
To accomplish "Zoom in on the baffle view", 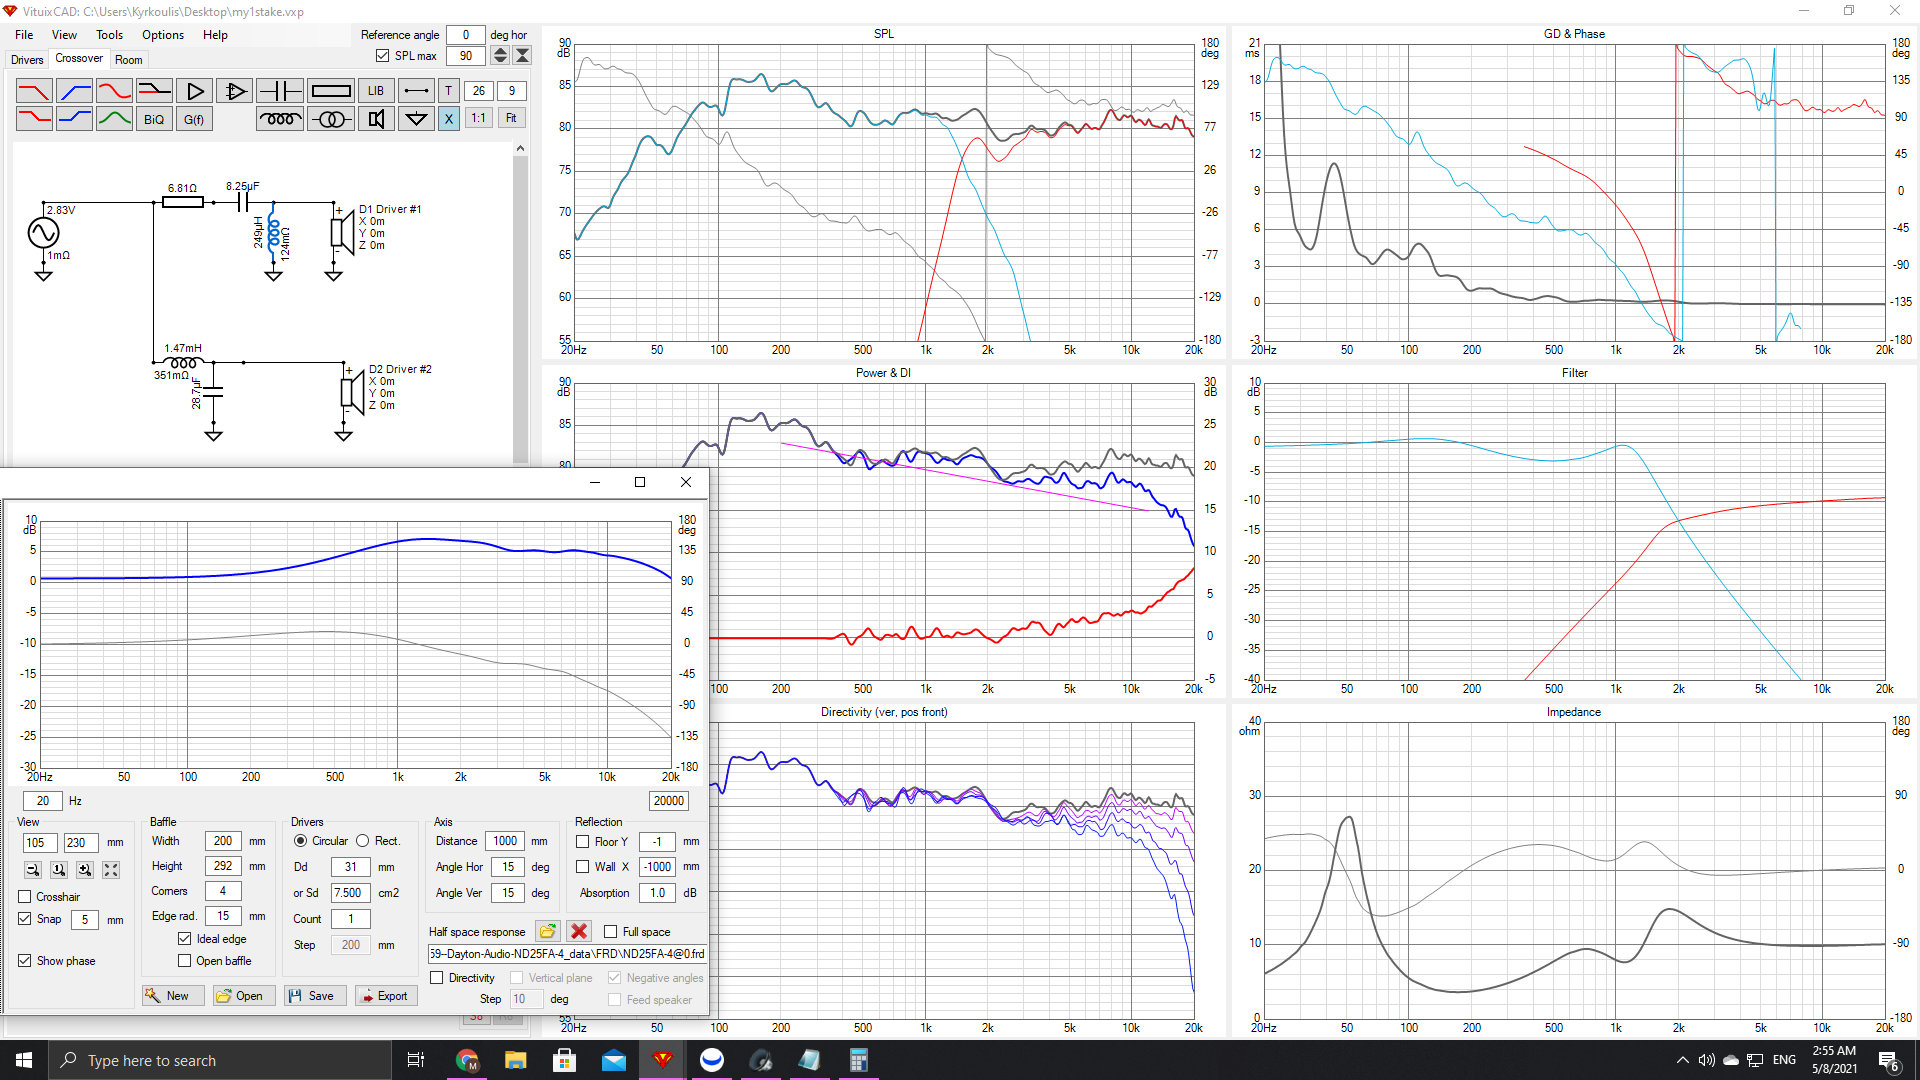I will tap(85, 870).
